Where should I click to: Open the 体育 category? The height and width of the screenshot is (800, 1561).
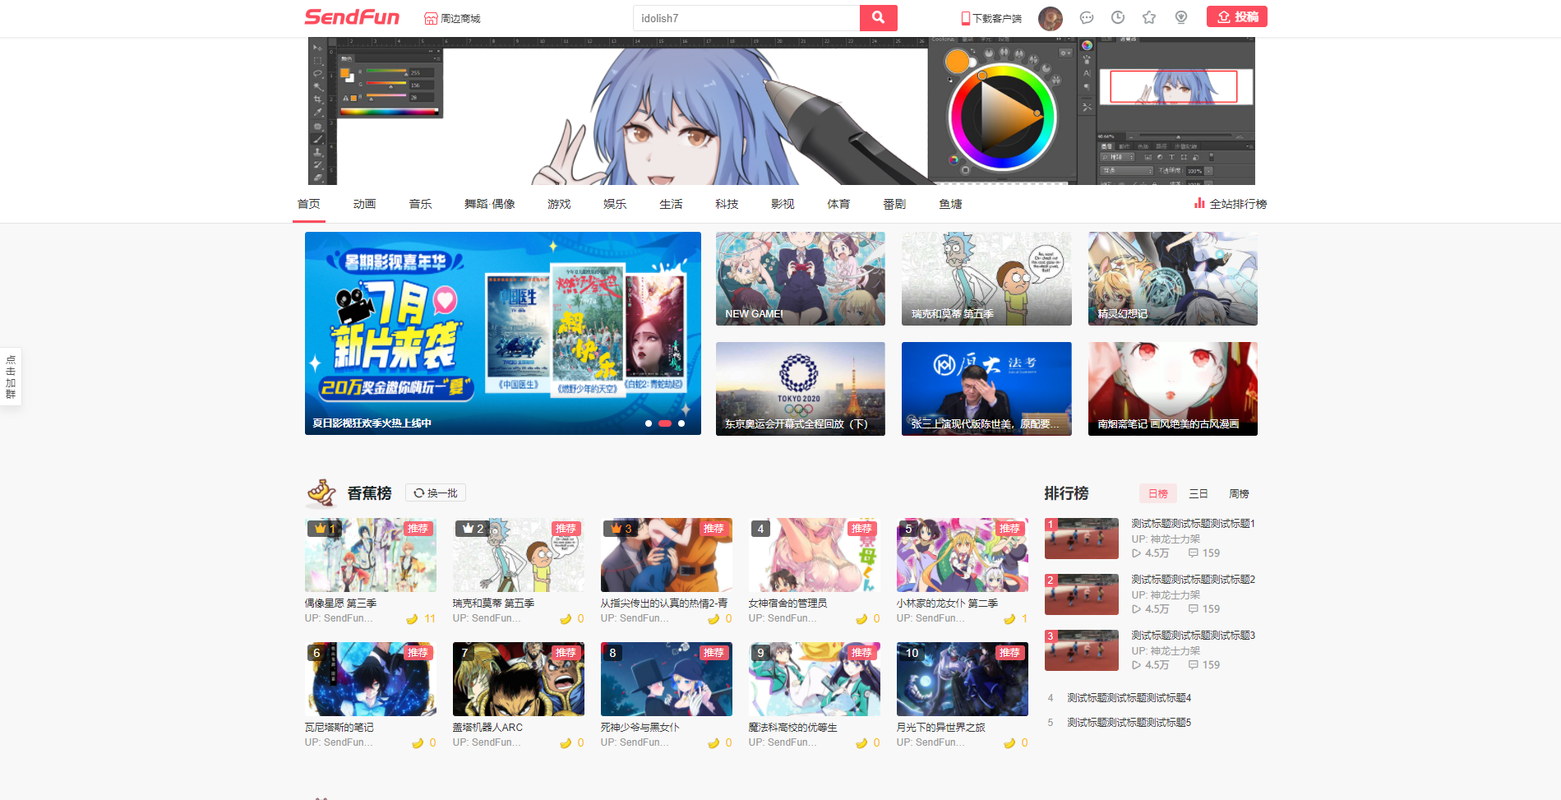(x=839, y=204)
